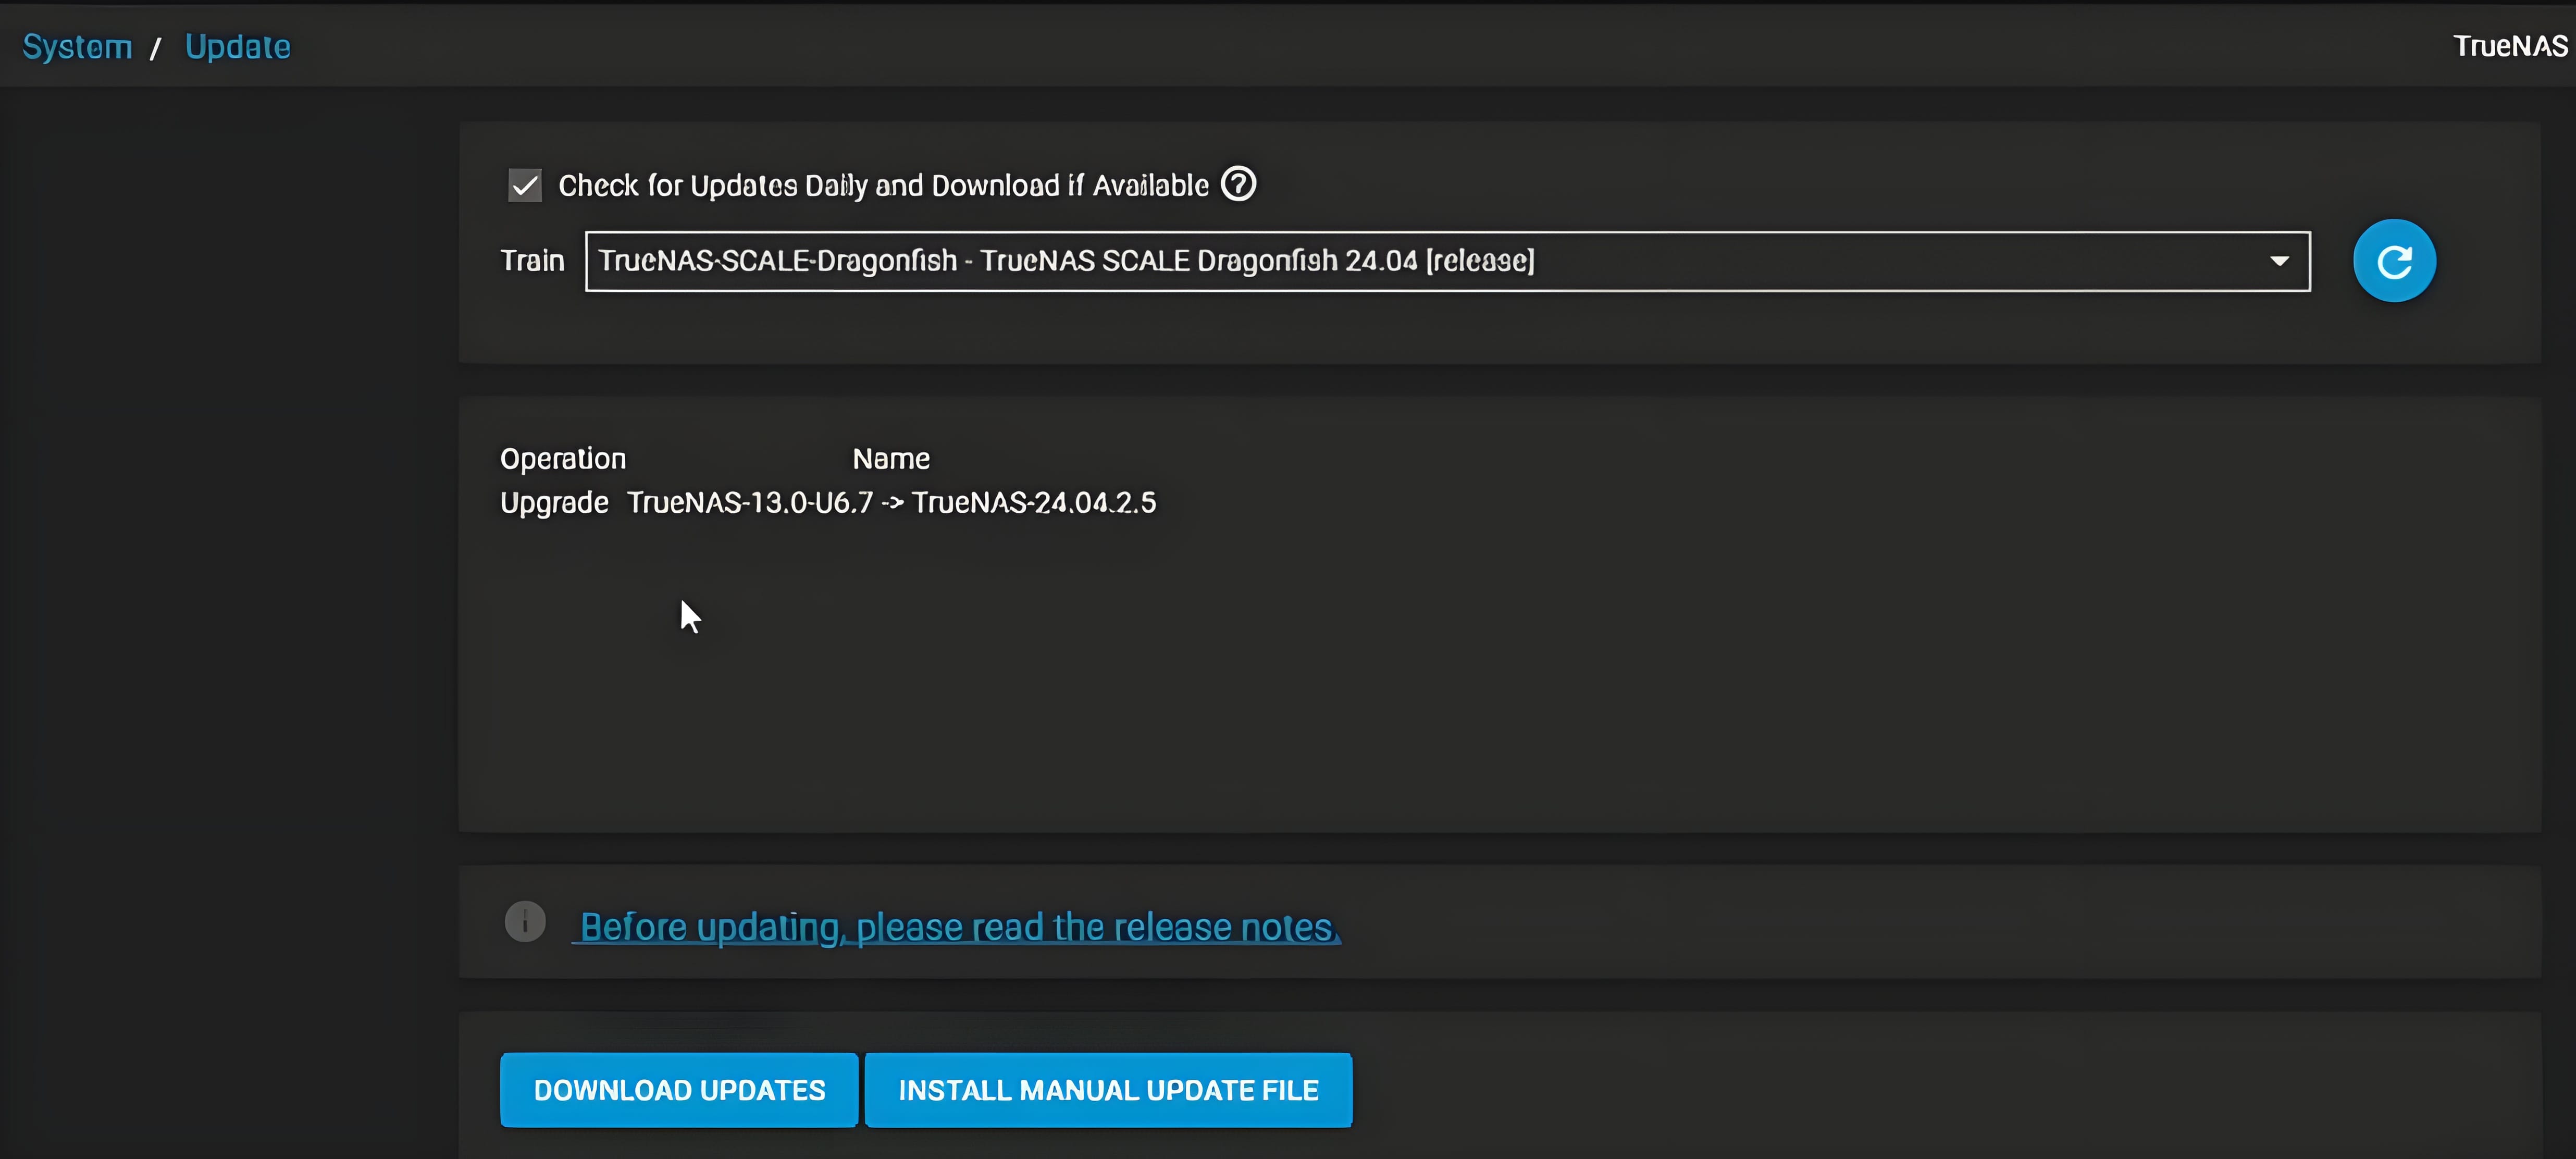Go to System breadcrumb

[78, 47]
